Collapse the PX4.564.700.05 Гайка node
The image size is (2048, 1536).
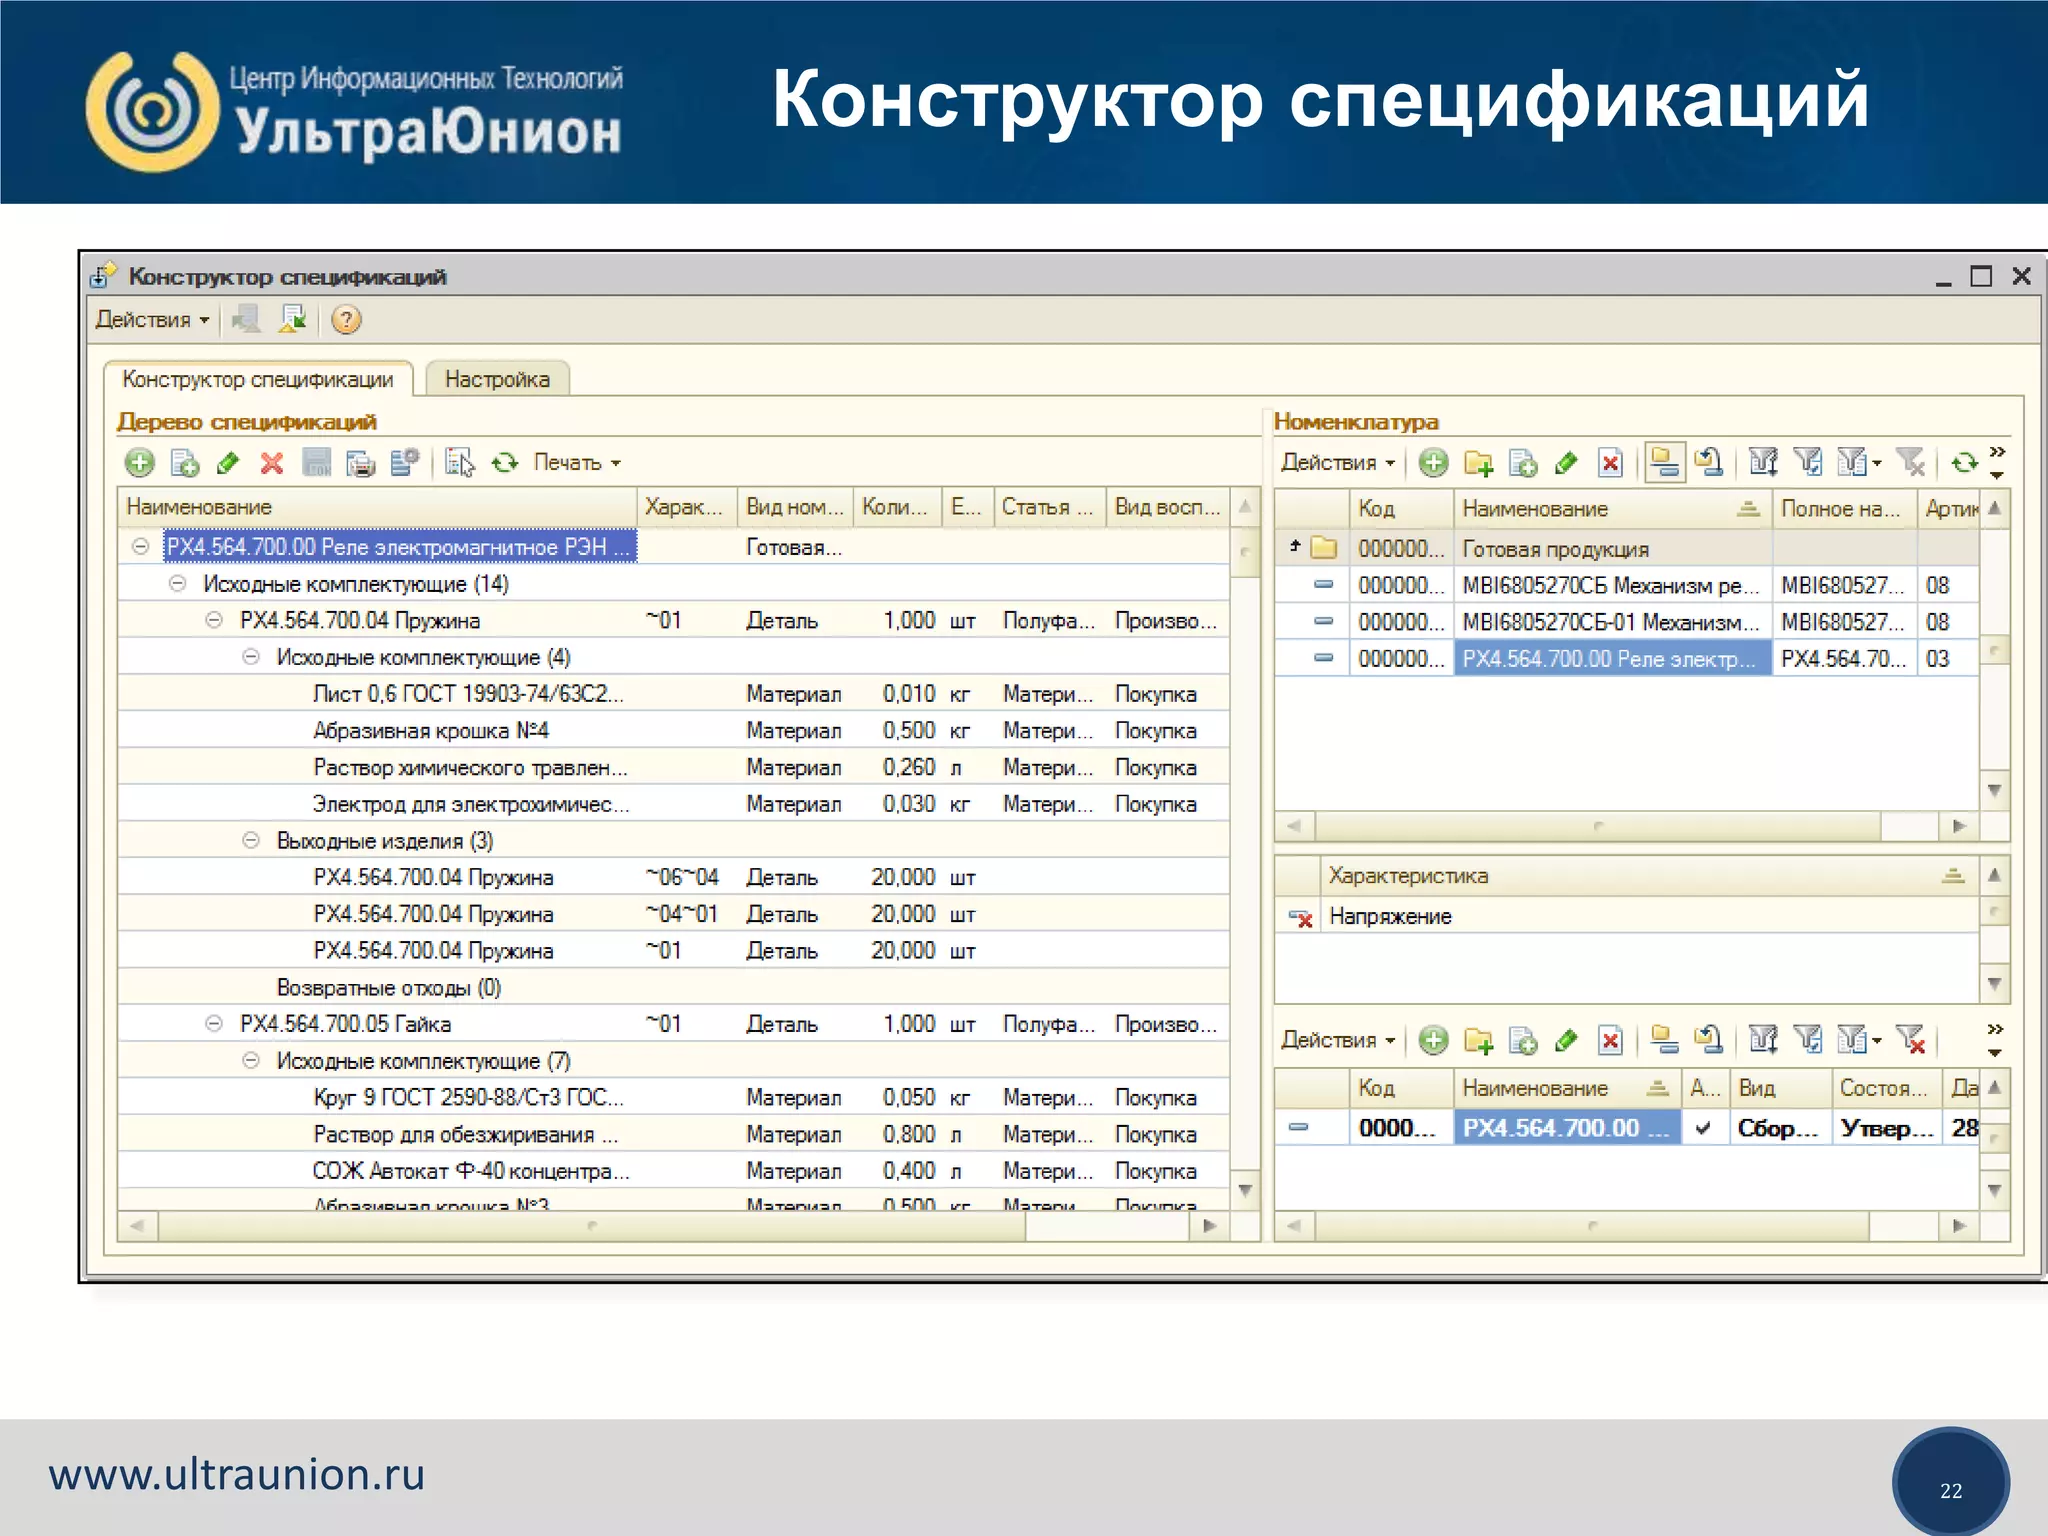click(214, 1024)
